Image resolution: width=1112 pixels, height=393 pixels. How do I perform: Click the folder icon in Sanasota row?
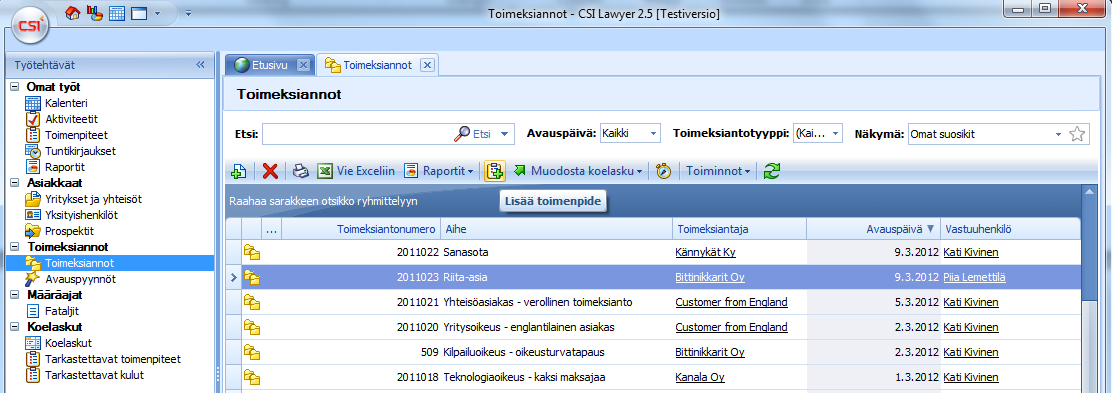pos(252,252)
